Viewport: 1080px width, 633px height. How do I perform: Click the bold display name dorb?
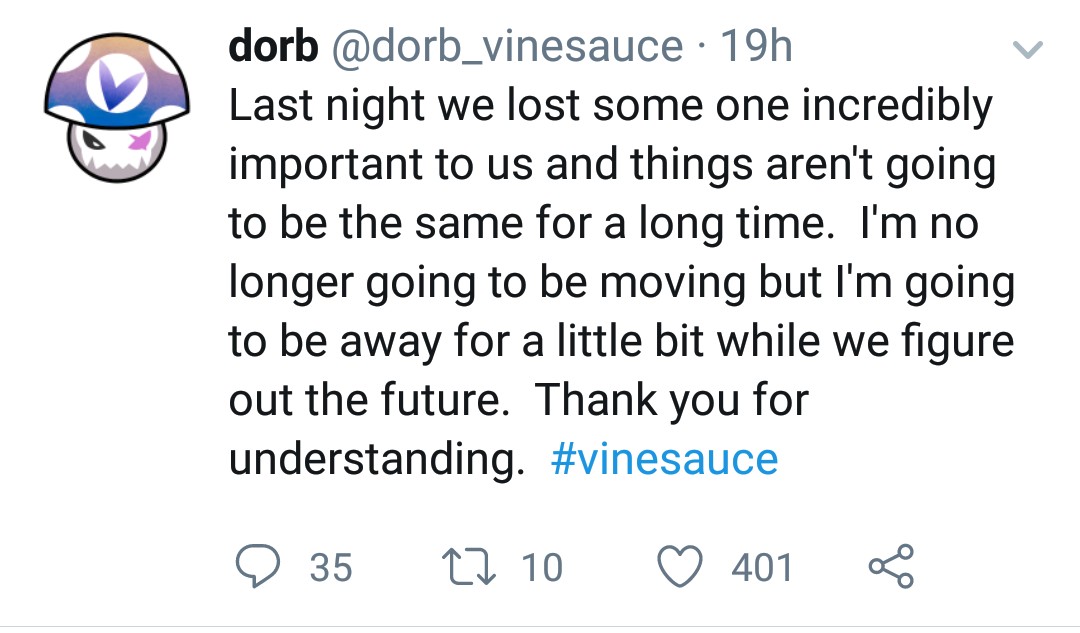273,46
